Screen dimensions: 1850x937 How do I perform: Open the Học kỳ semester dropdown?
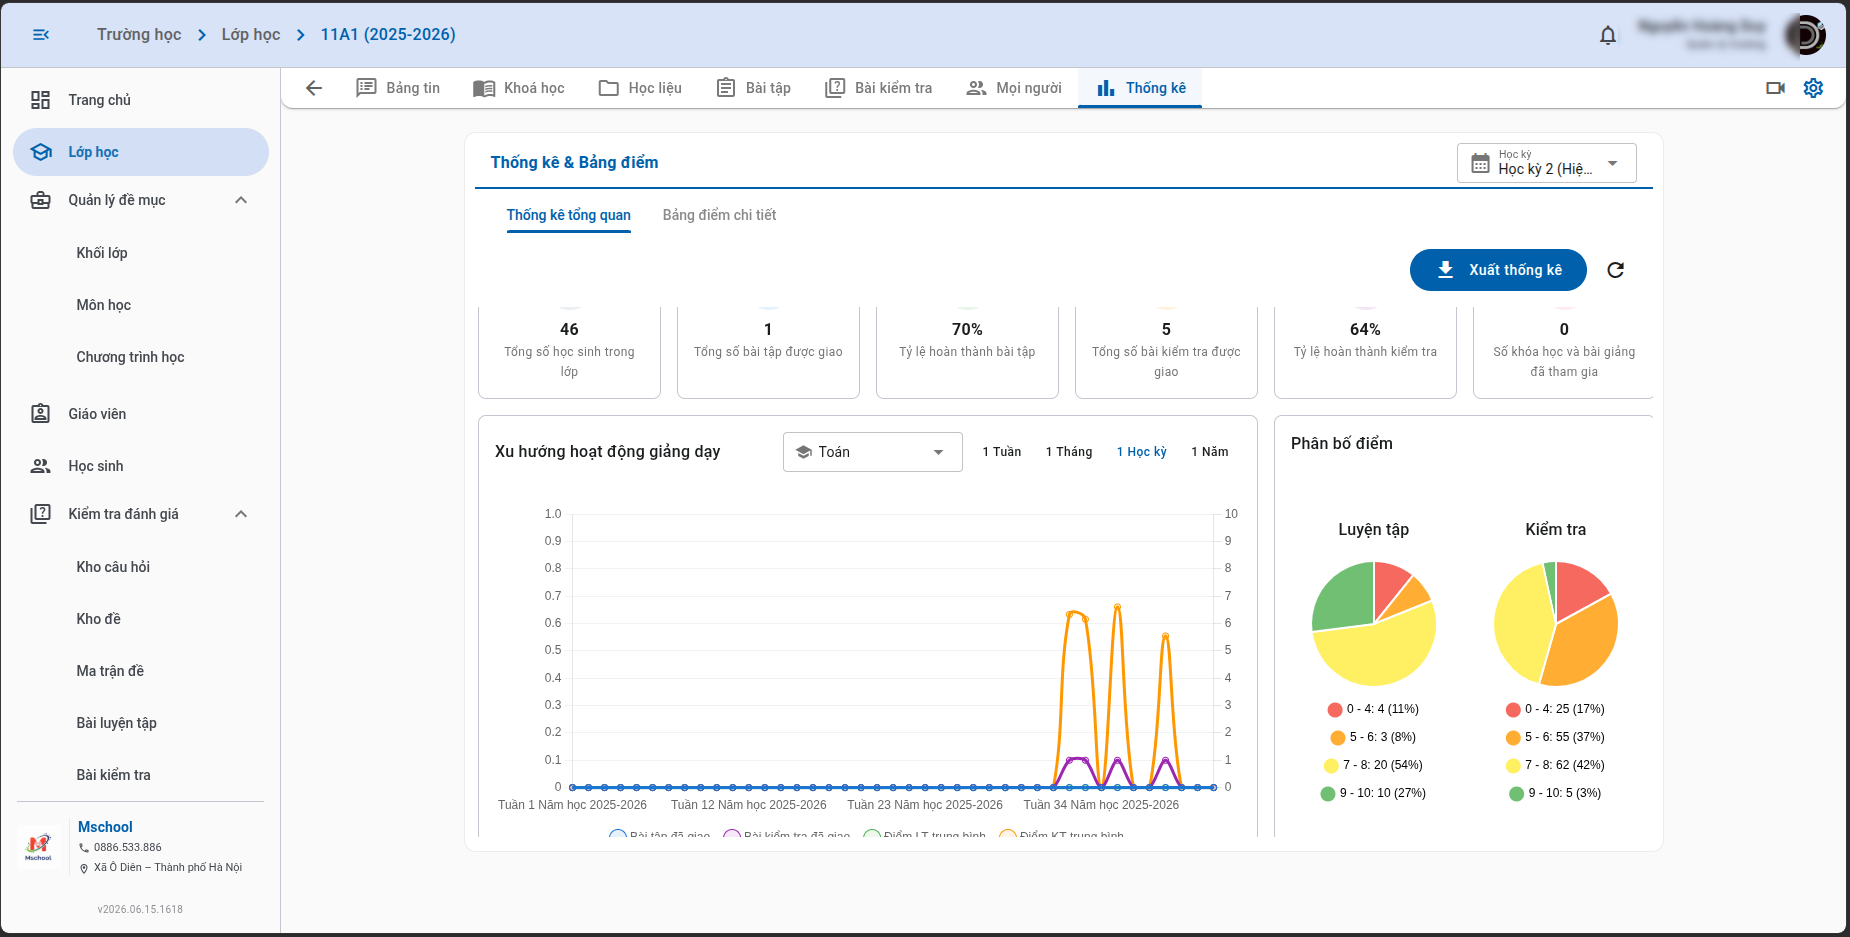1547,163
